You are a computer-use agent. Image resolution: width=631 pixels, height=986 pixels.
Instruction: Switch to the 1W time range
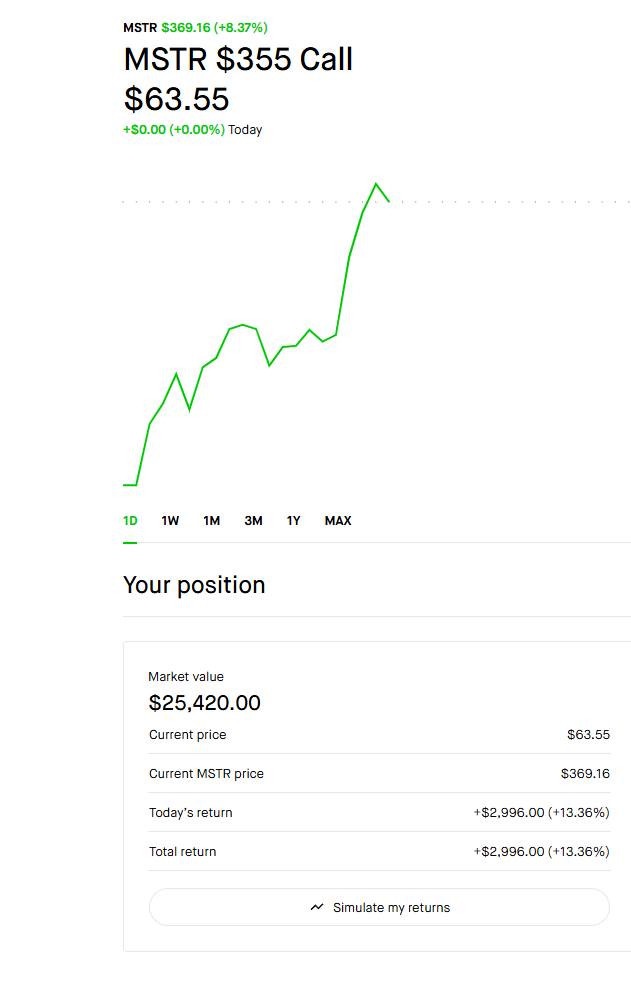(x=169, y=520)
